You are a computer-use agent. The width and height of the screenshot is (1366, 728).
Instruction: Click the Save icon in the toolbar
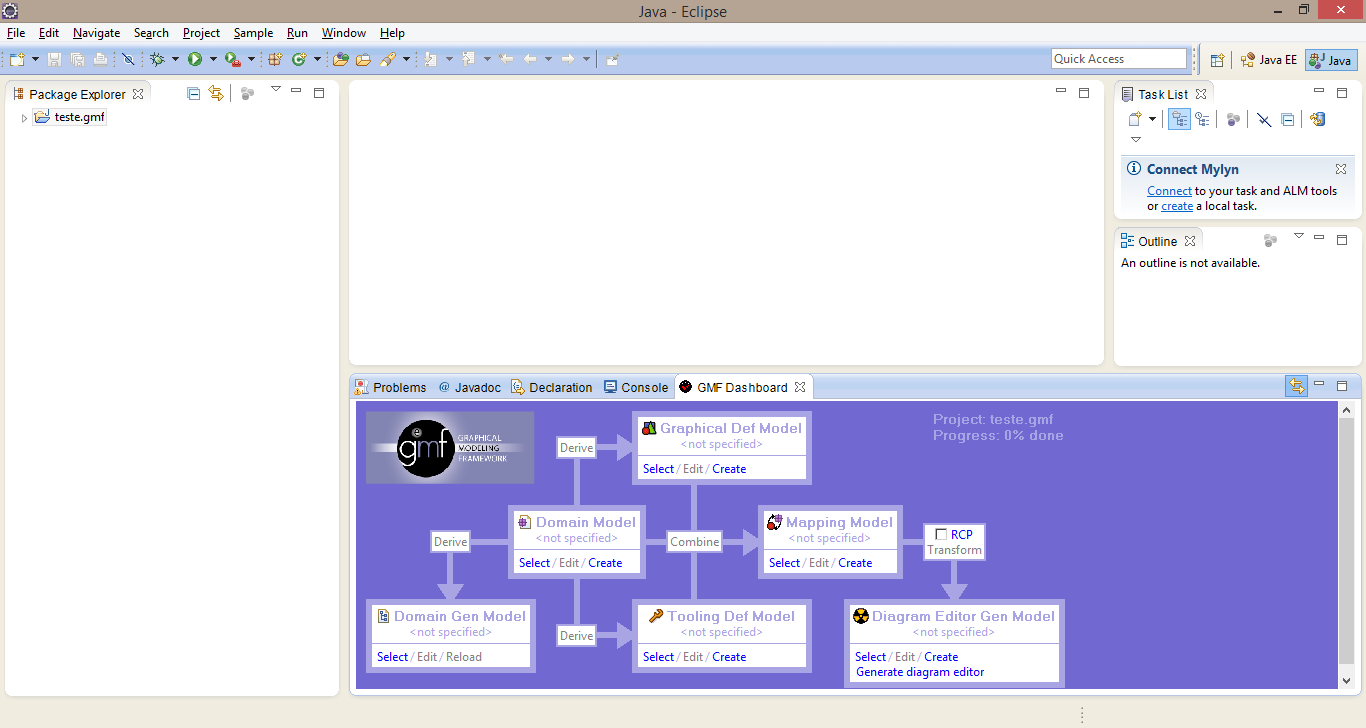click(x=55, y=60)
